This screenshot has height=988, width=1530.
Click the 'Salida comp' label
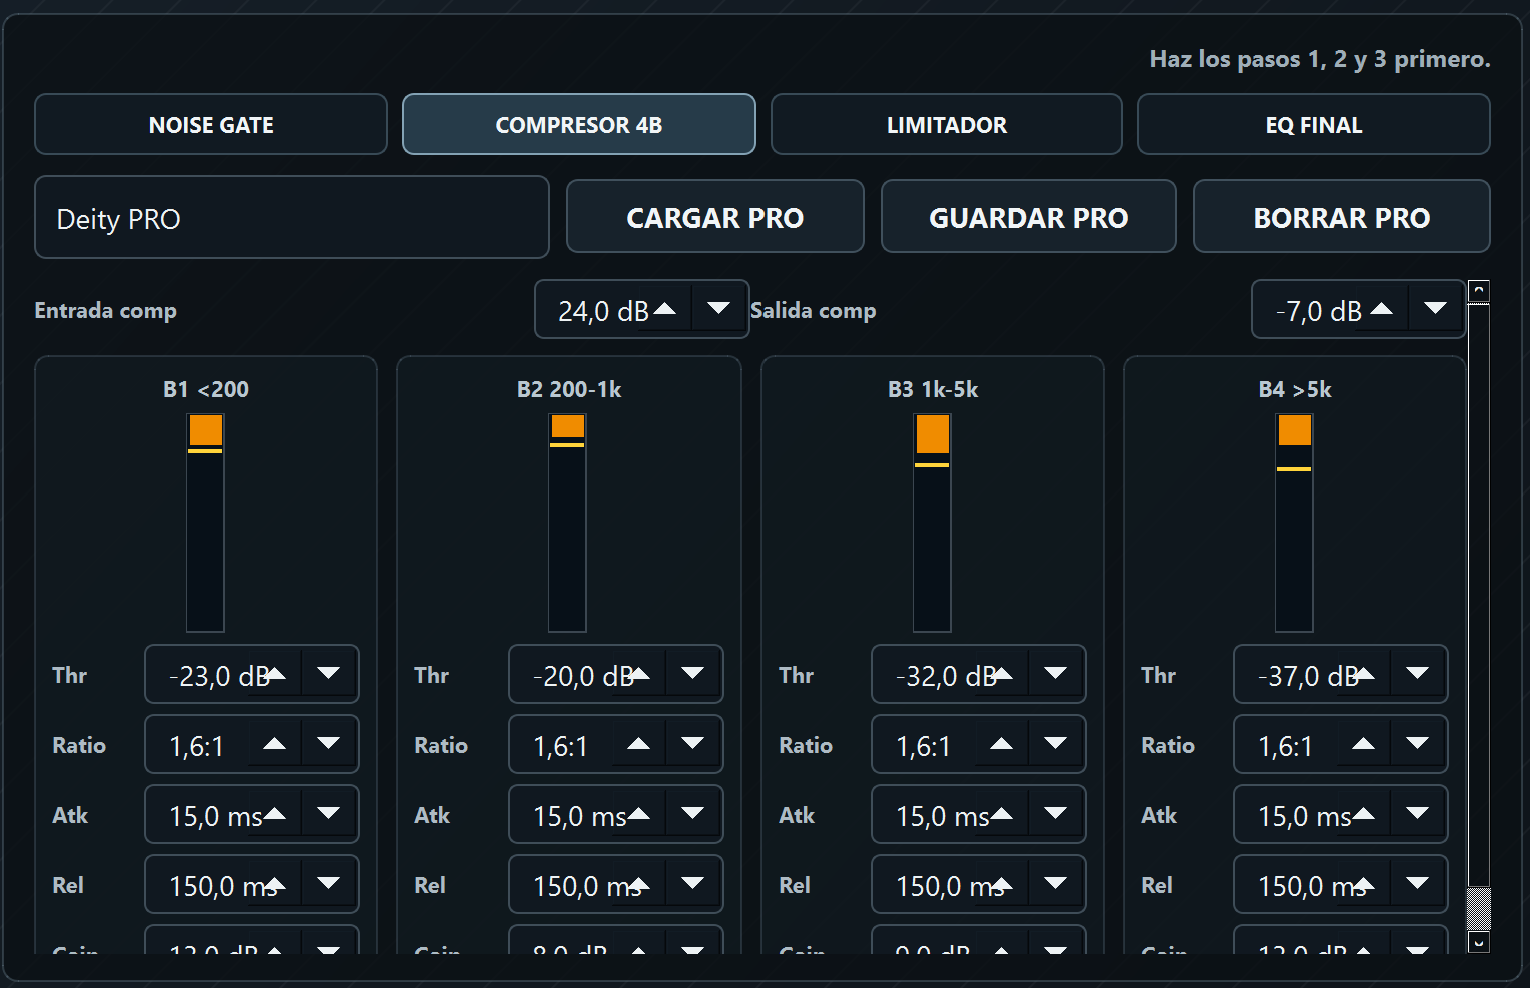pyautogui.click(x=813, y=311)
